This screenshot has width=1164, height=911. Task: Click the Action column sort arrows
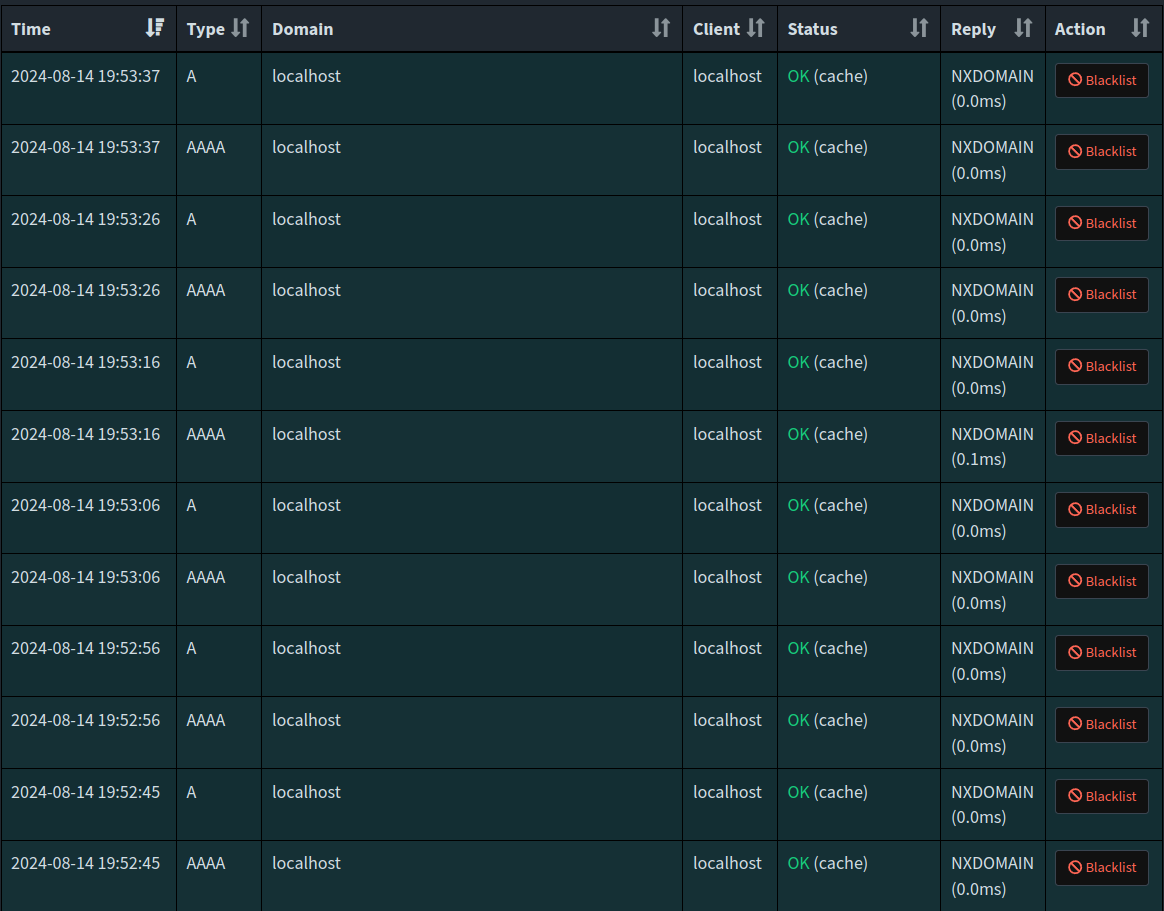pos(1139,28)
